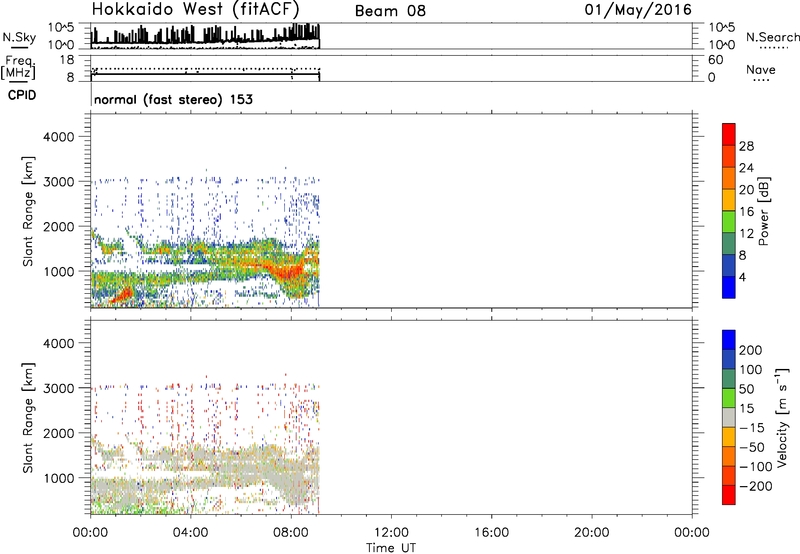
Task: Pick the Power colorbar segment between 4 and 8
Action: [729, 265]
